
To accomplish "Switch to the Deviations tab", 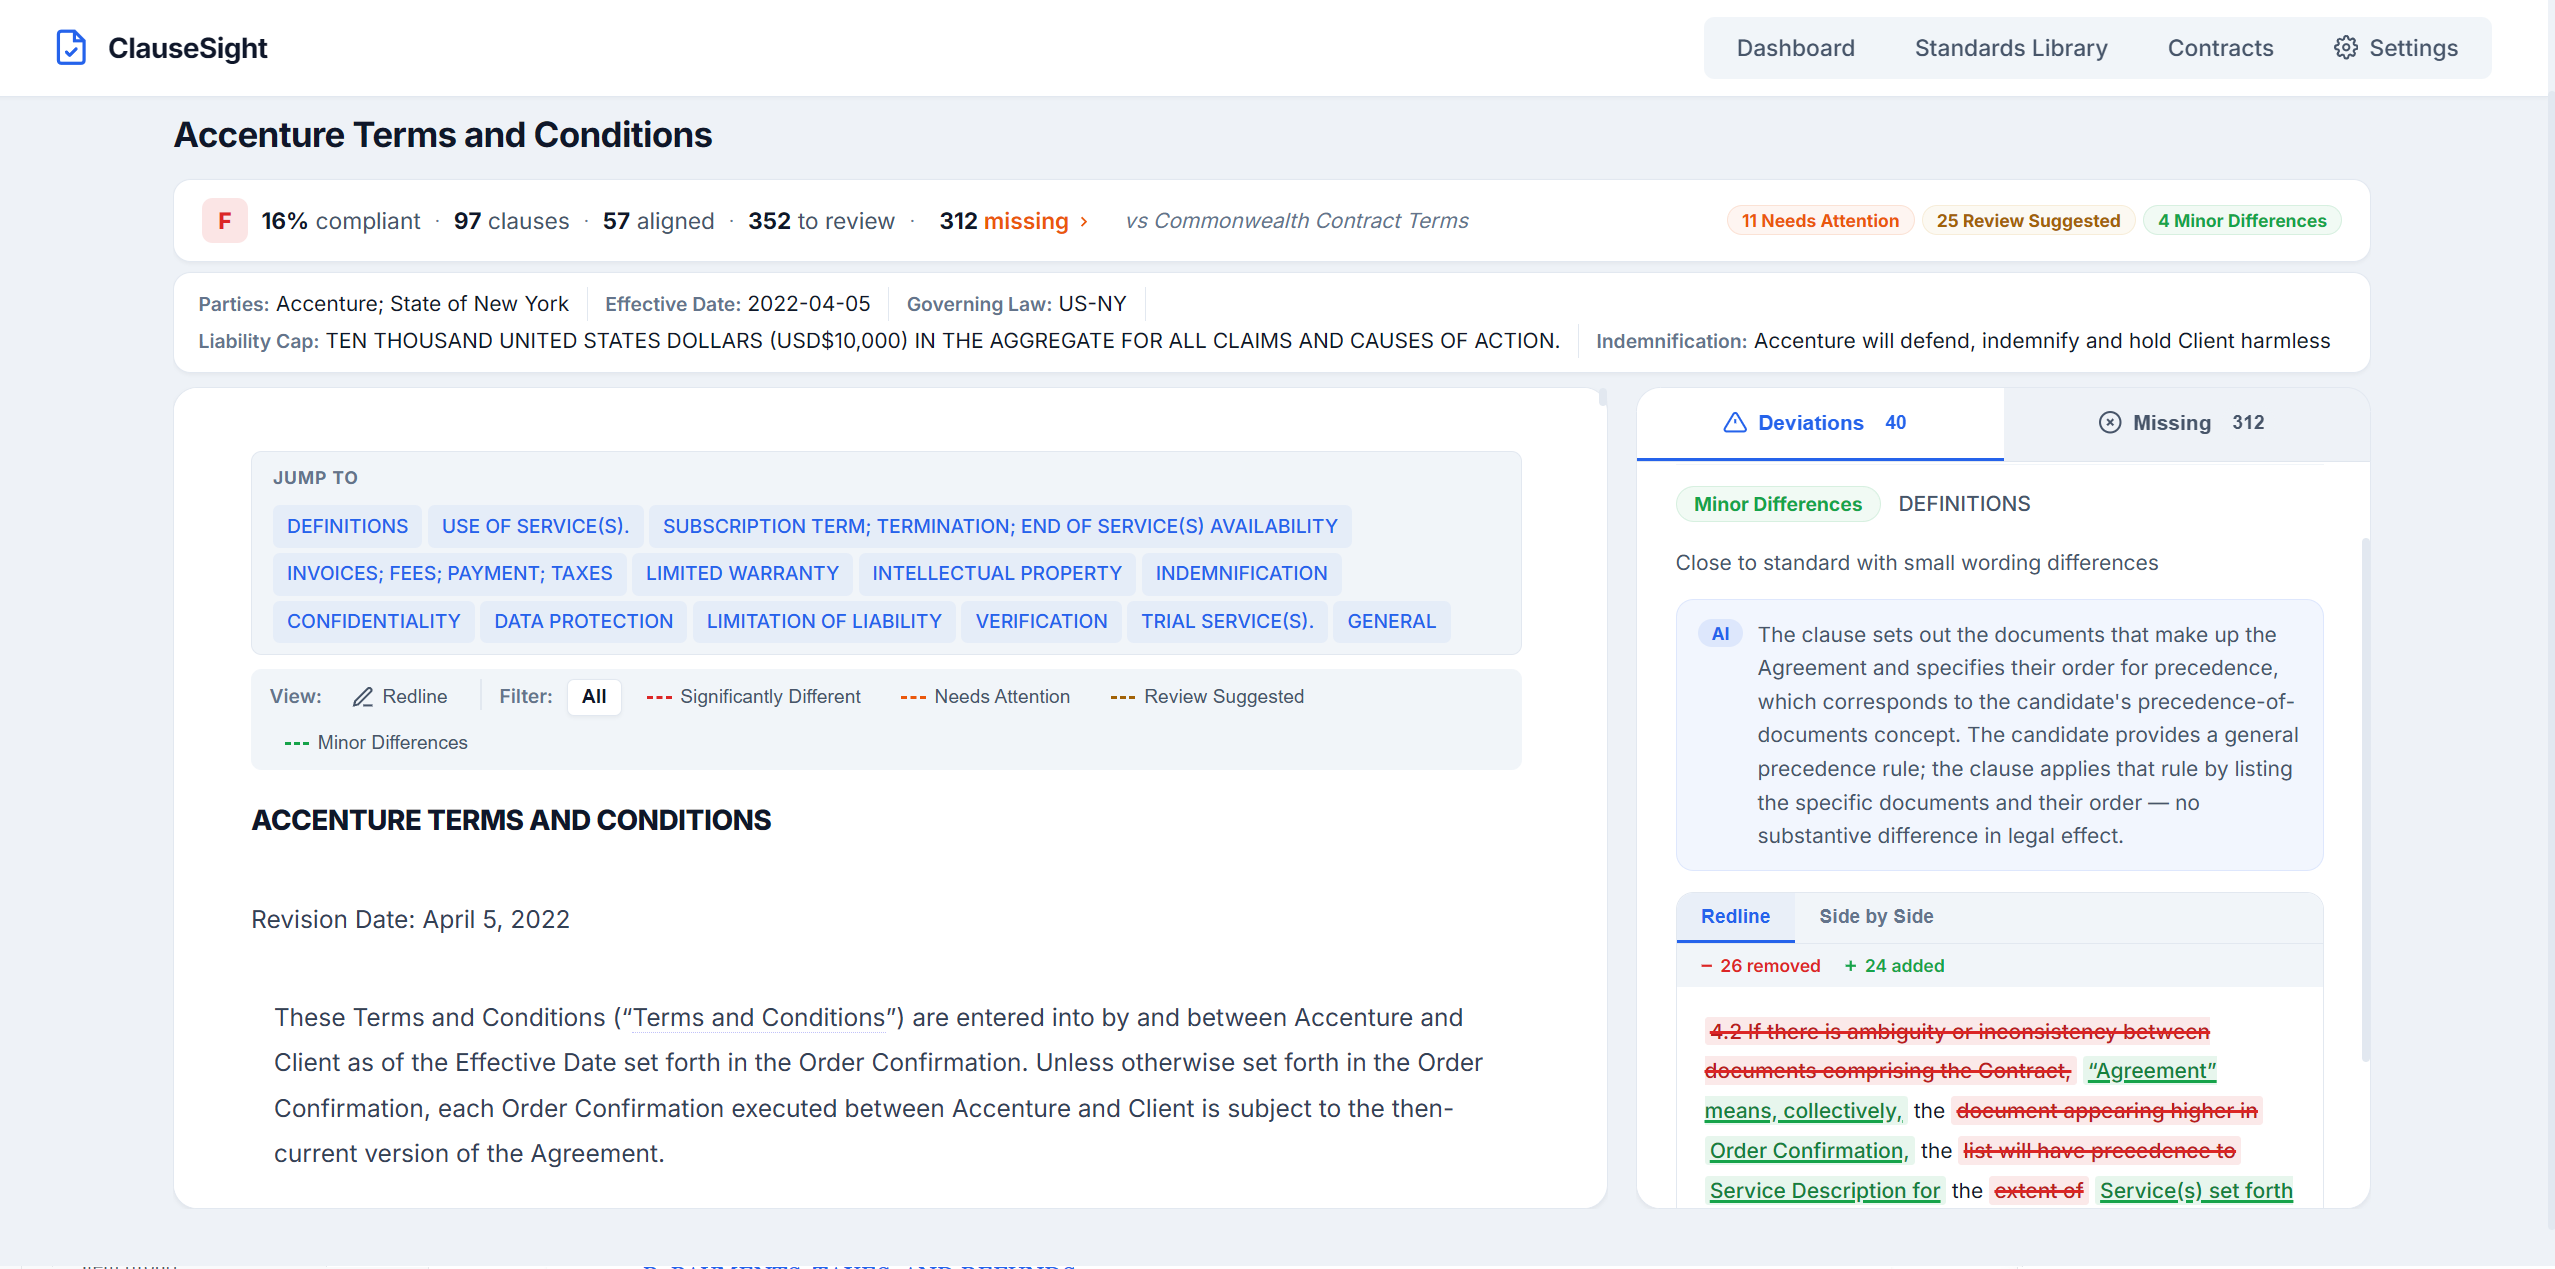I will 1819,424.
